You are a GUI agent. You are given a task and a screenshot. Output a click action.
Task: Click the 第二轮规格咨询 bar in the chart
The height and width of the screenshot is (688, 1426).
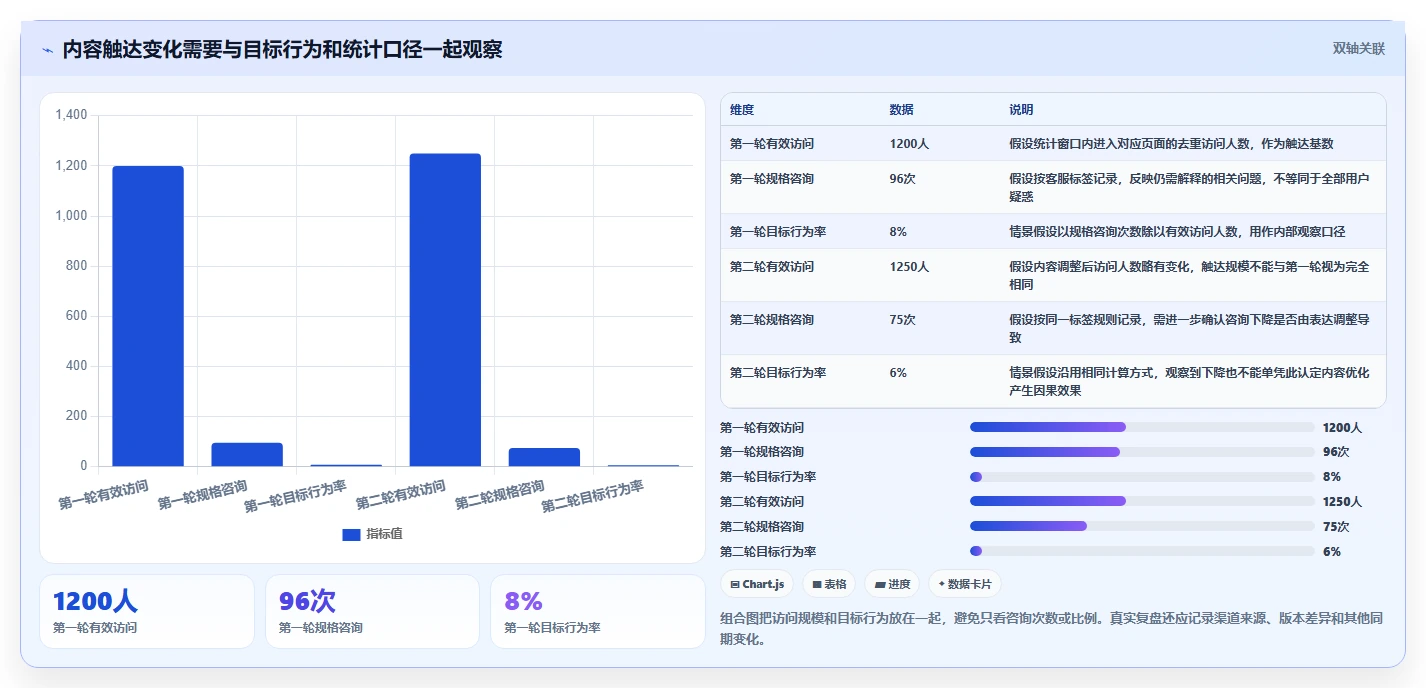click(x=544, y=457)
